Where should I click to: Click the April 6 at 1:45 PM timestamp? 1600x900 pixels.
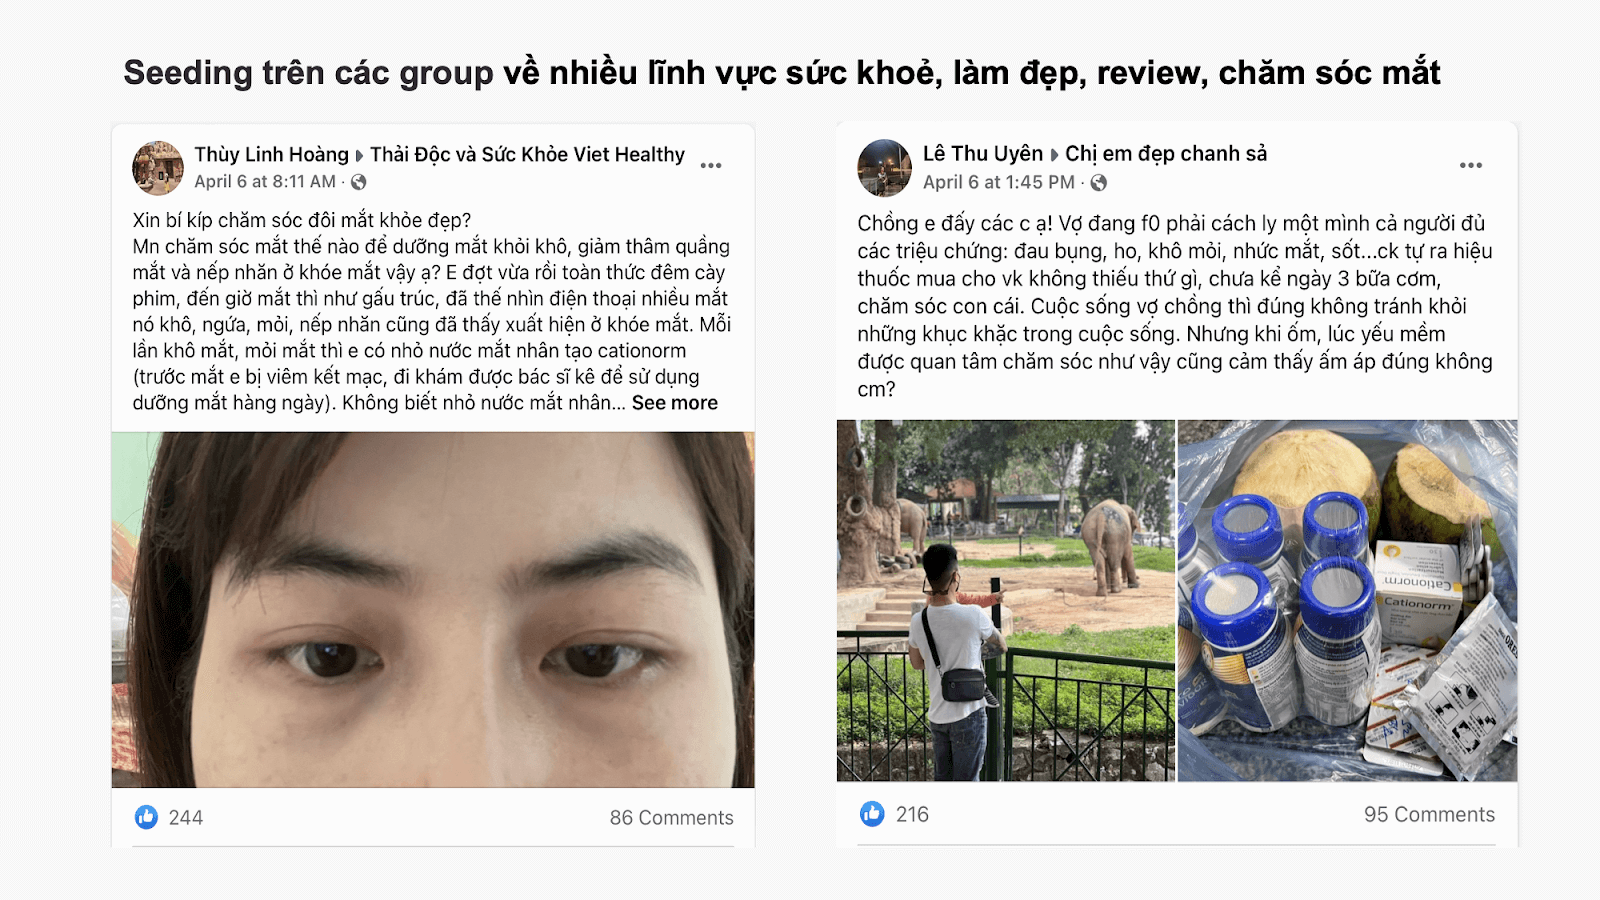coord(999,182)
